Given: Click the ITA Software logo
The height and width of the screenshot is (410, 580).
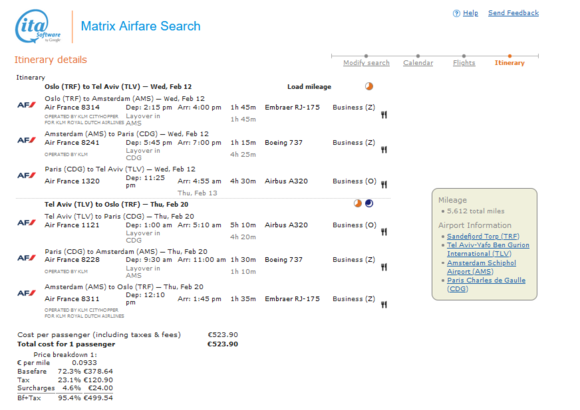Looking at the screenshot, I should [x=38, y=26].
